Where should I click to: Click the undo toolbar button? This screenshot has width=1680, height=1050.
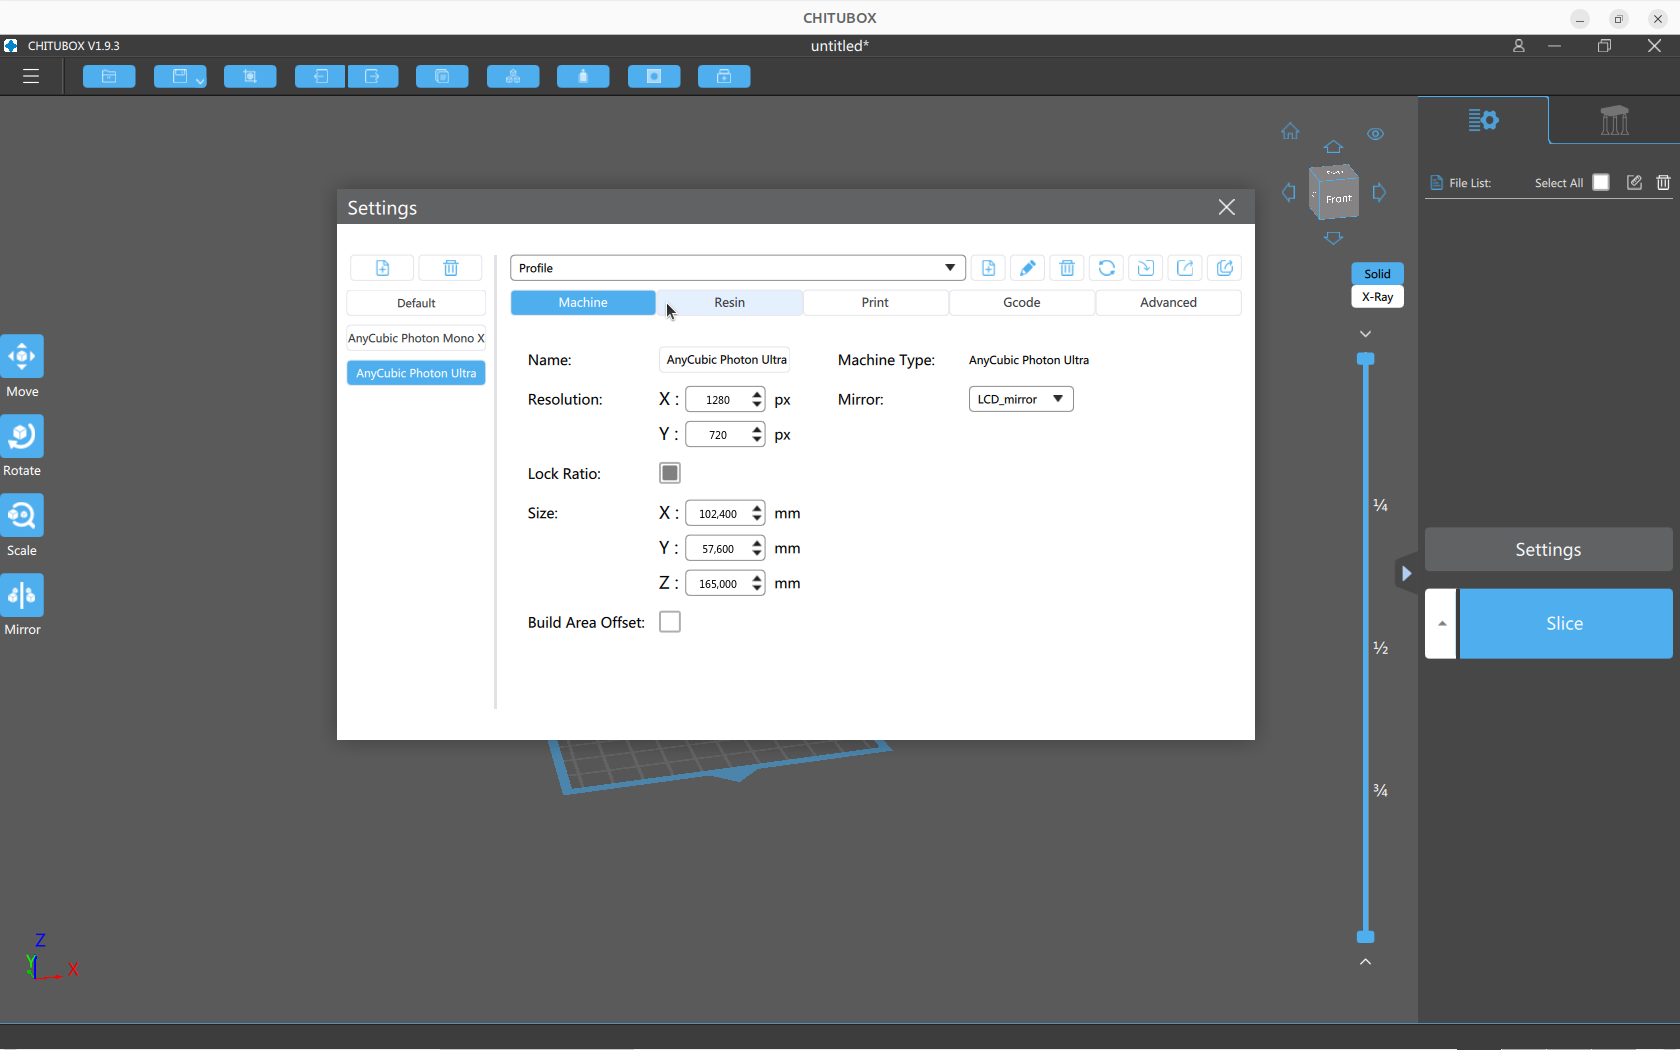pyautogui.click(x=320, y=76)
